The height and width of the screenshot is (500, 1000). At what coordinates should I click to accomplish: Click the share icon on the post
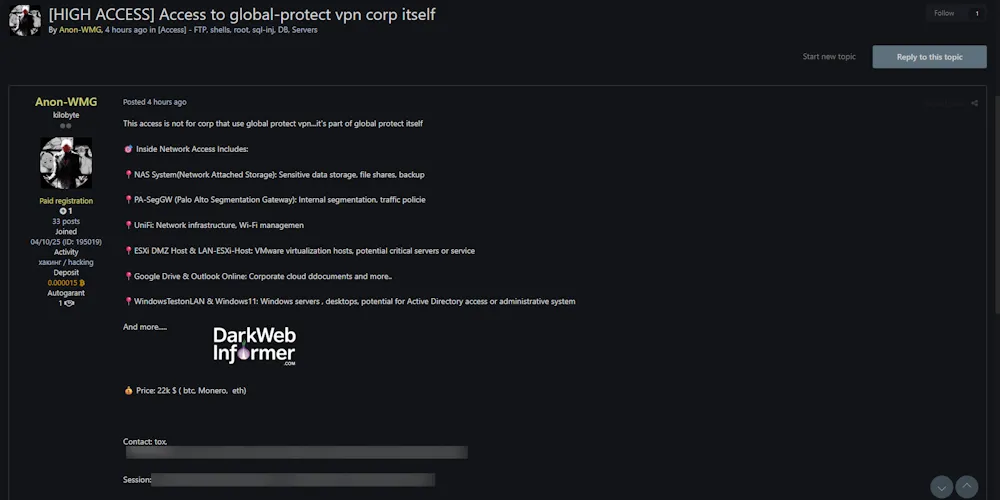click(975, 103)
